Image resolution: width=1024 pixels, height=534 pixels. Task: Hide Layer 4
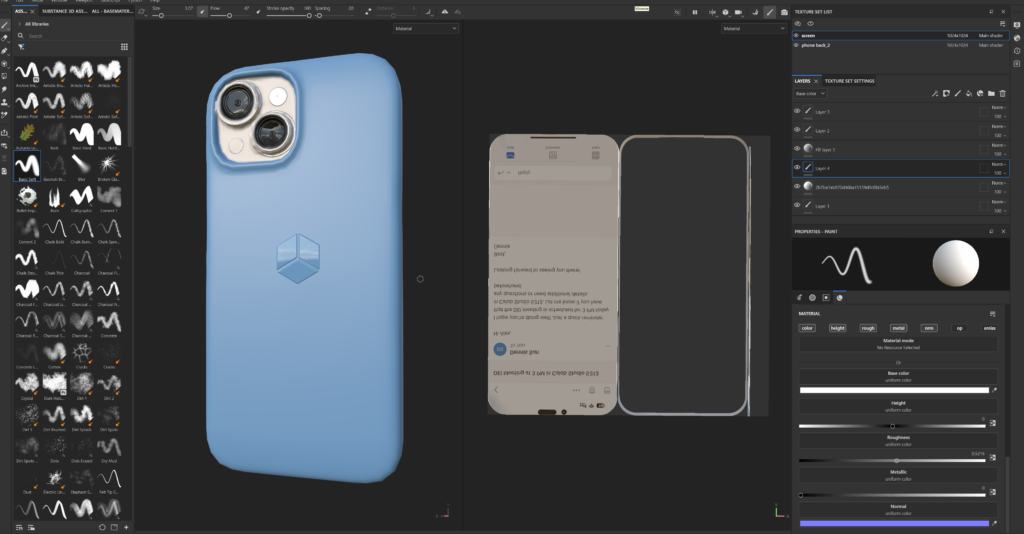[797, 167]
